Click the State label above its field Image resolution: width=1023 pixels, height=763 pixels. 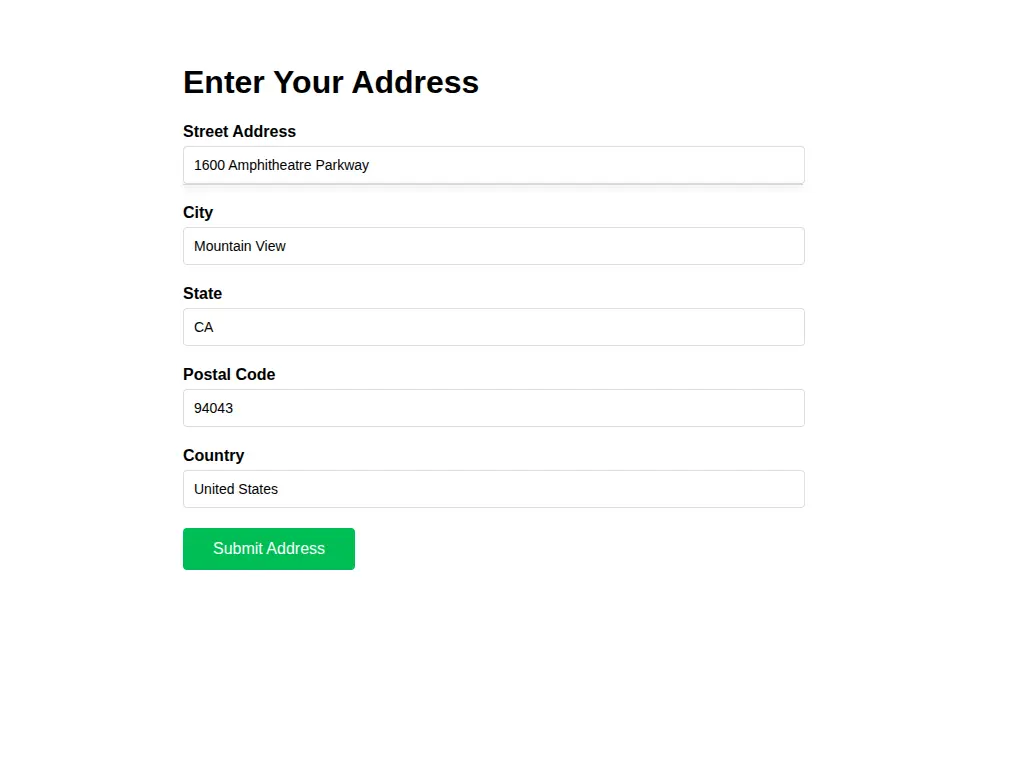[x=202, y=293]
